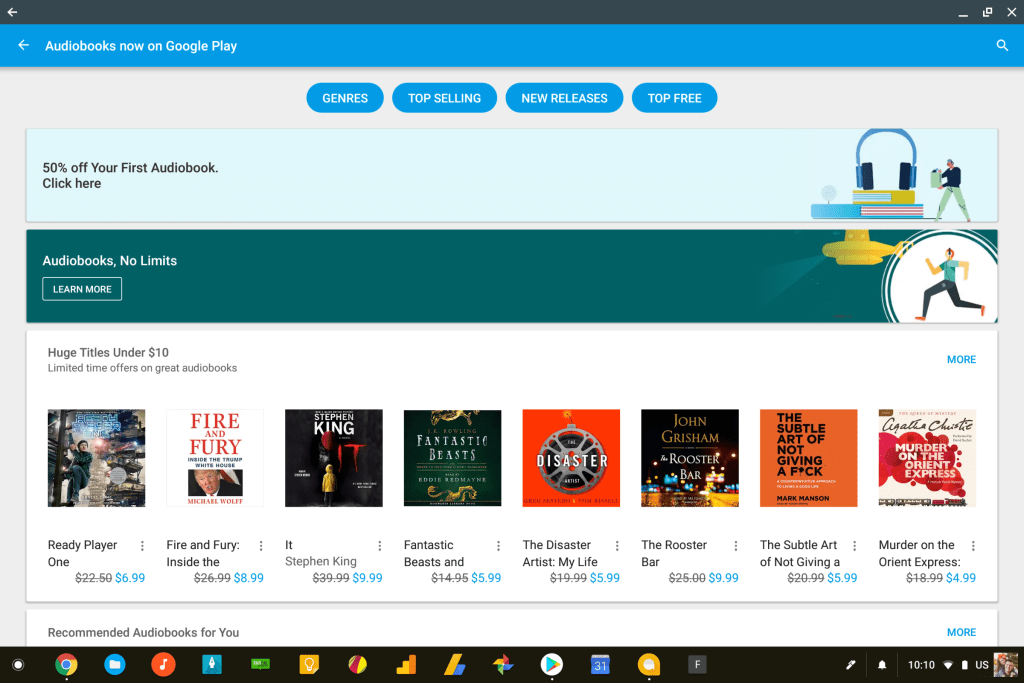Viewport: 1024px width, 683px height.
Task: Open Google Play Music from the shelf
Action: [163, 665]
